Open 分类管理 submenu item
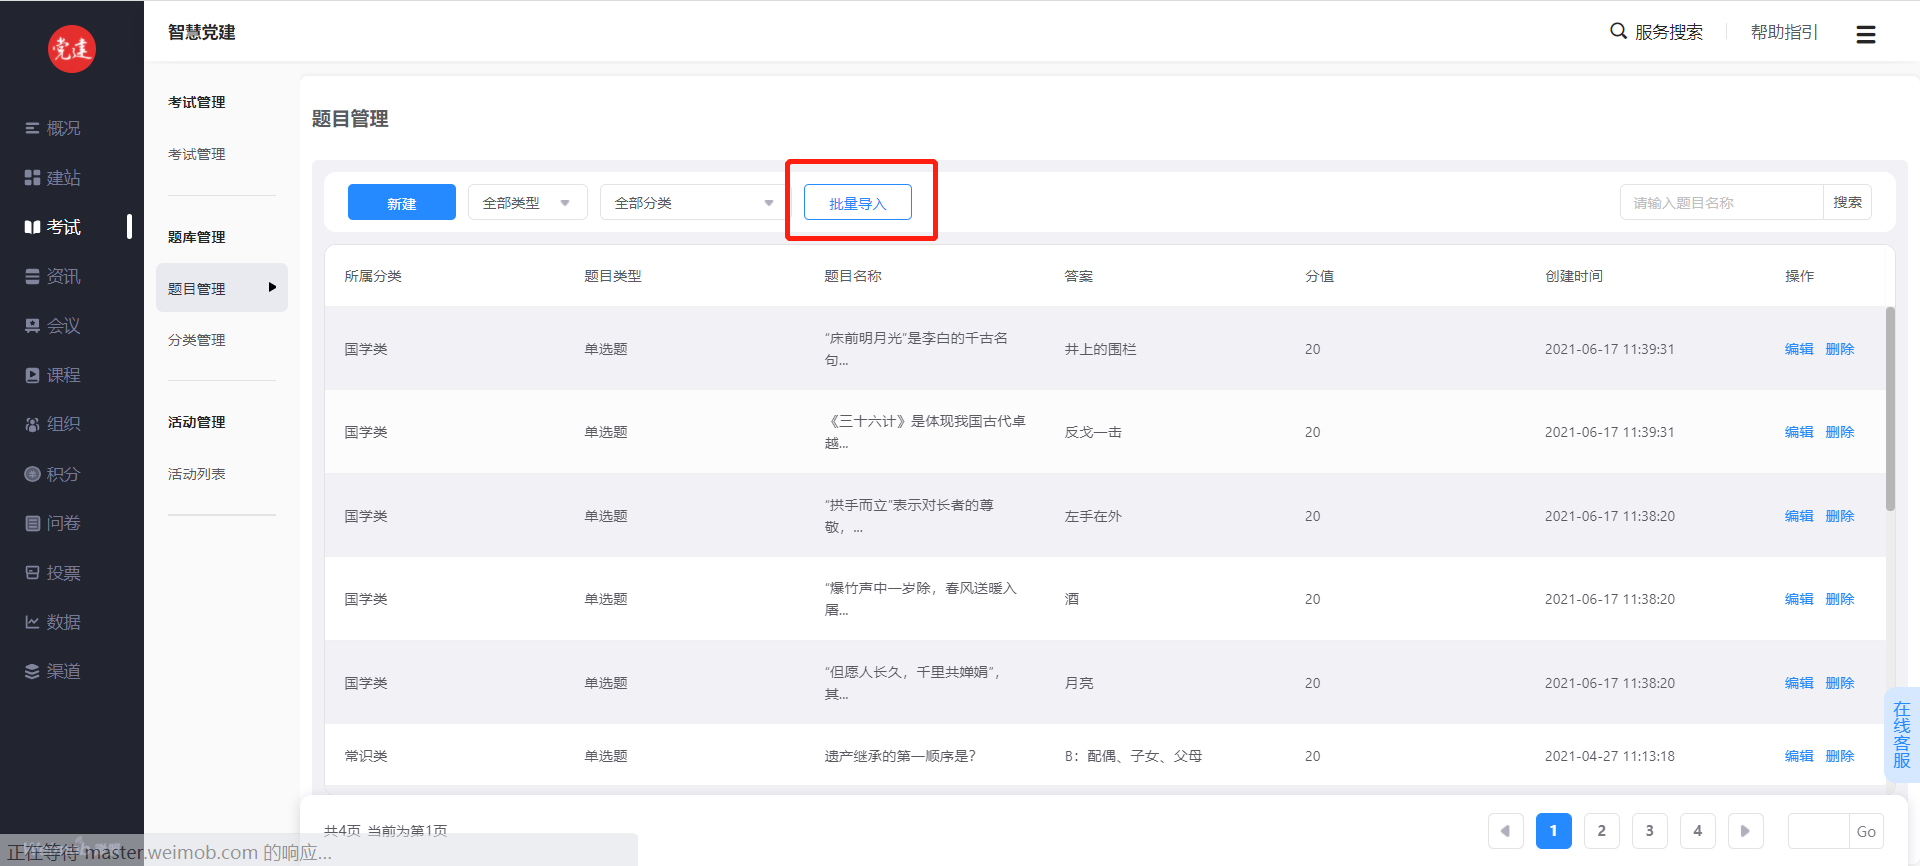Viewport: 1920px width, 866px height. click(x=197, y=340)
